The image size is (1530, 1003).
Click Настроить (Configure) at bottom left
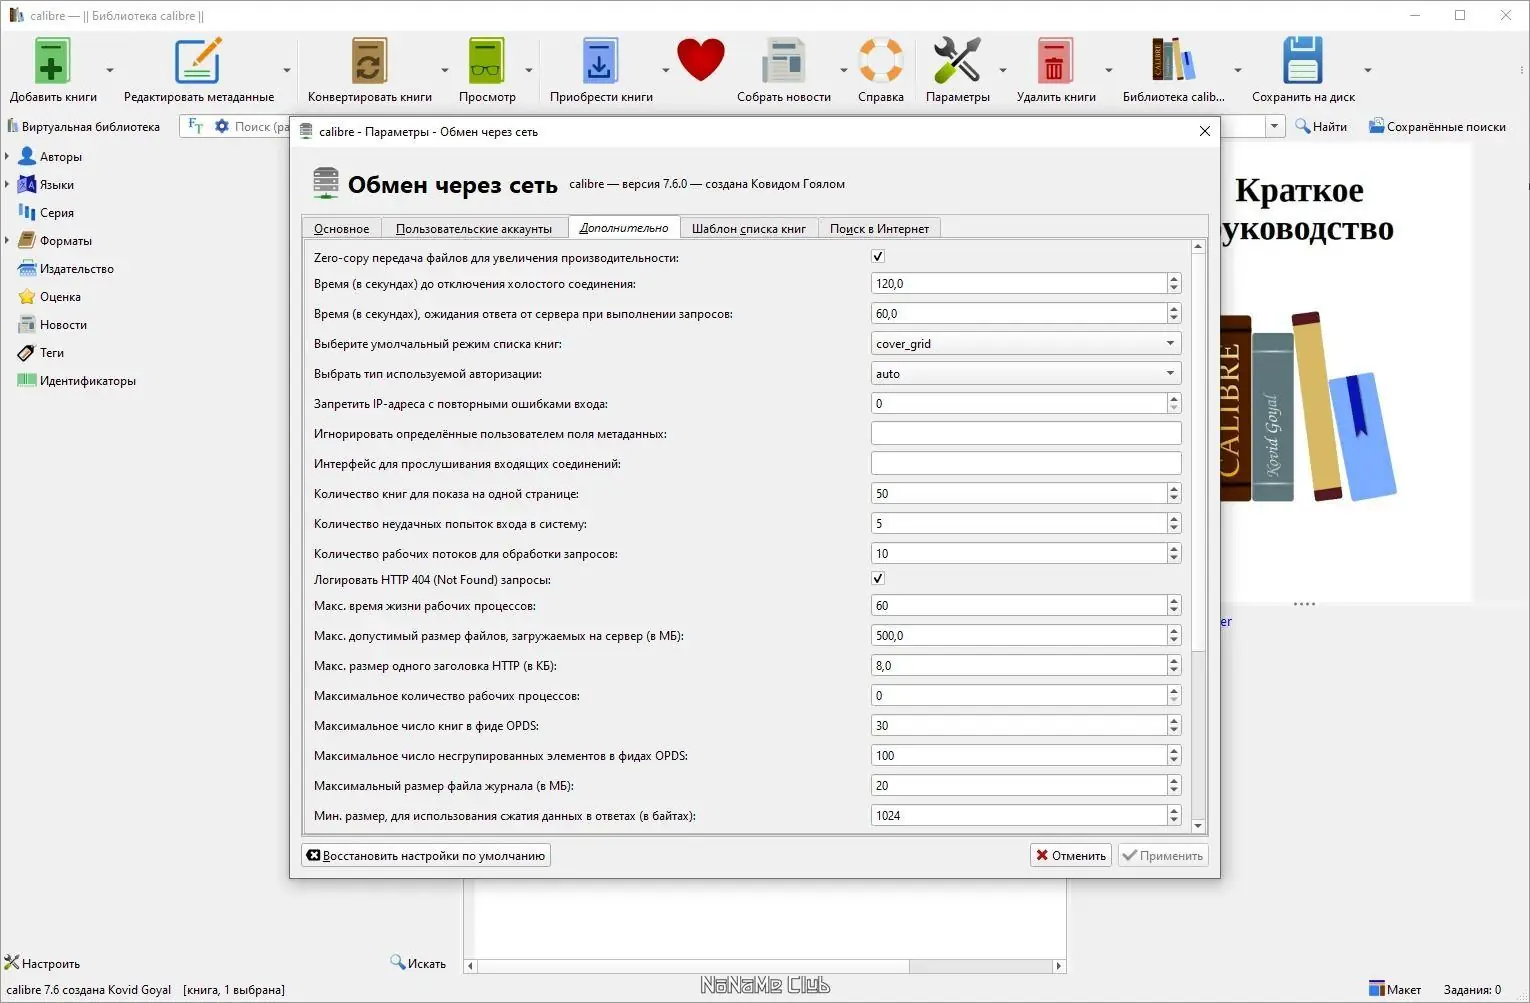click(x=42, y=964)
